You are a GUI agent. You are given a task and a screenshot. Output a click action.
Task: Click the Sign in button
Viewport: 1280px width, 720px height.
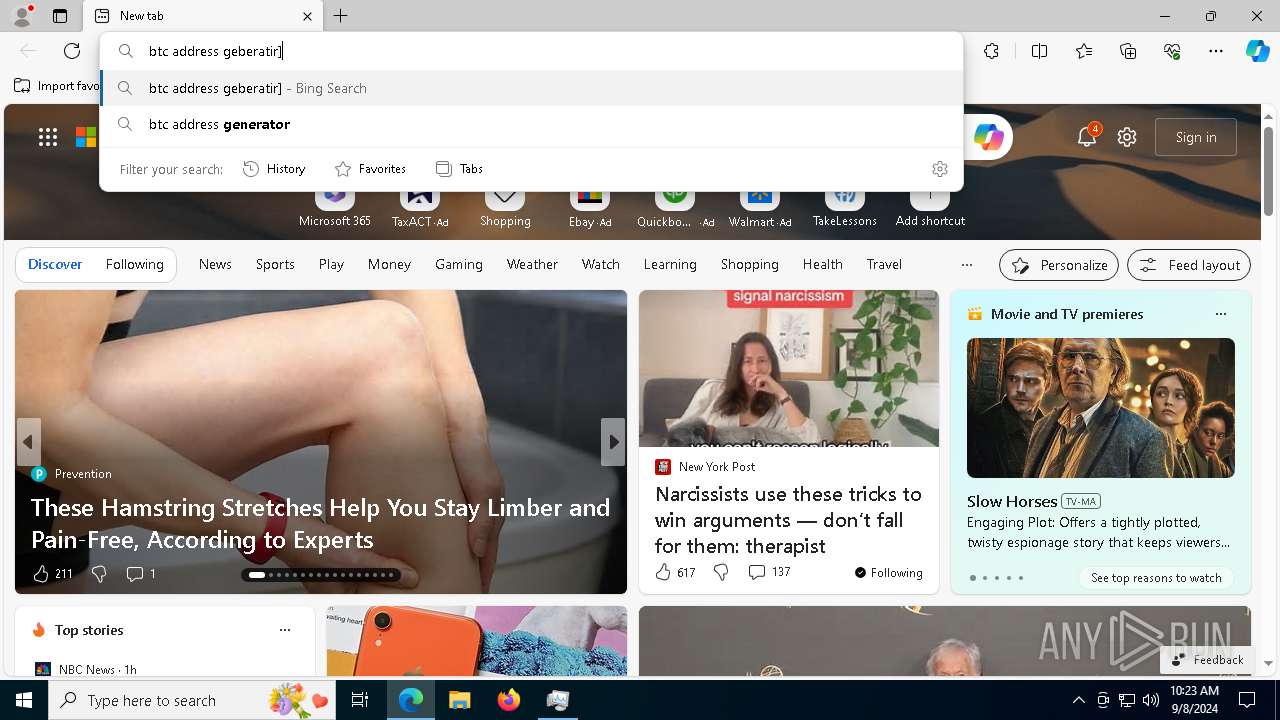pos(1196,137)
